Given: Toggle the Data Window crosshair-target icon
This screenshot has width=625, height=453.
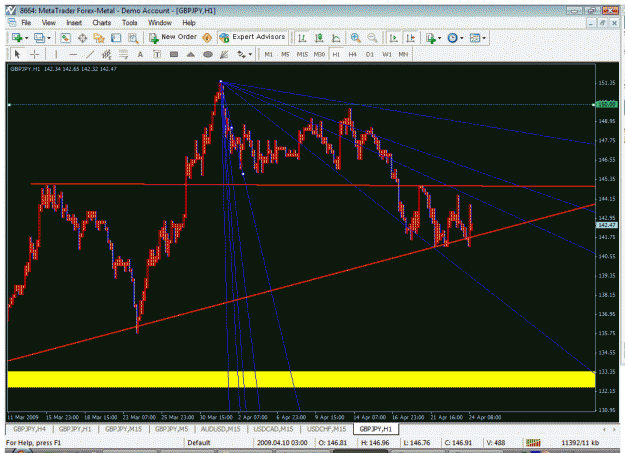Looking at the screenshot, I should 83,38.
